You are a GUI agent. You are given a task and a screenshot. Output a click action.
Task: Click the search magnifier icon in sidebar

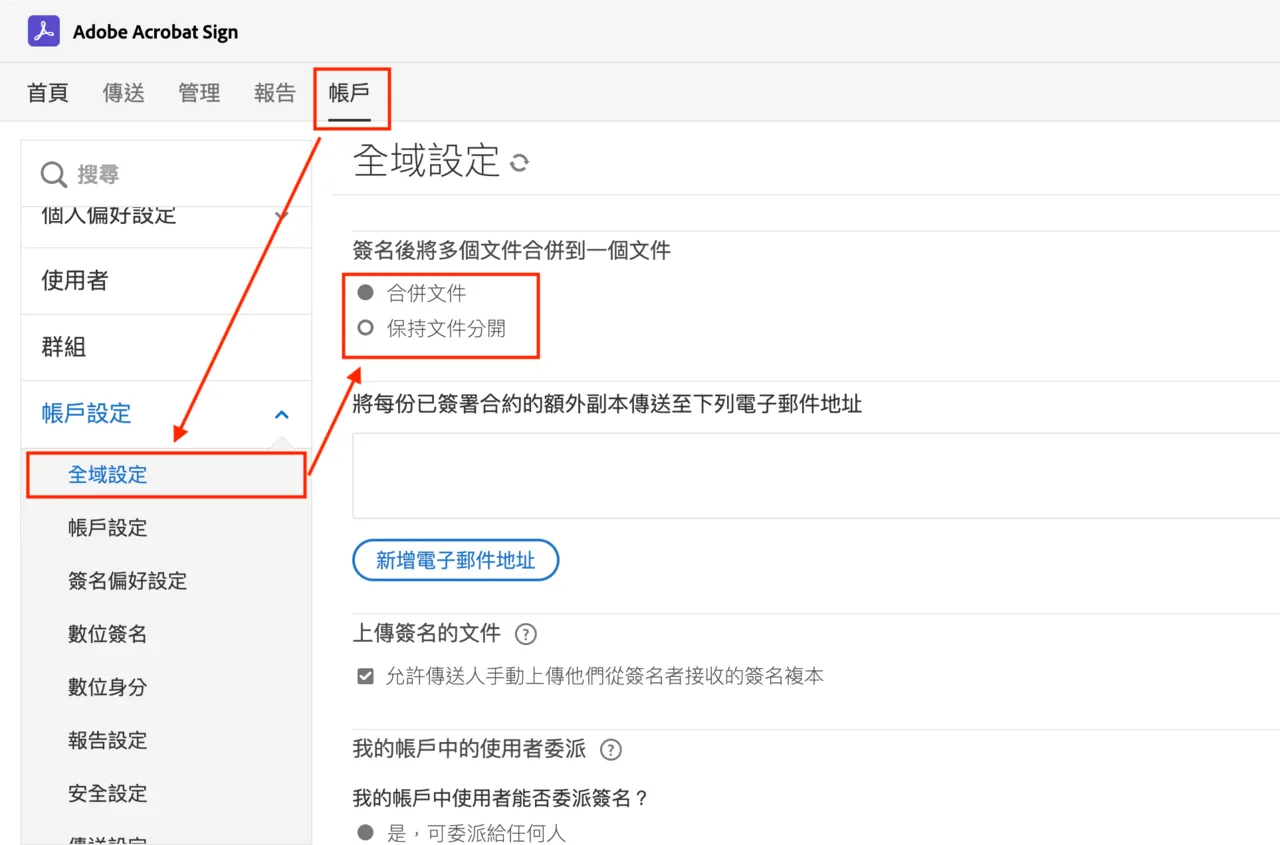coord(54,175)
